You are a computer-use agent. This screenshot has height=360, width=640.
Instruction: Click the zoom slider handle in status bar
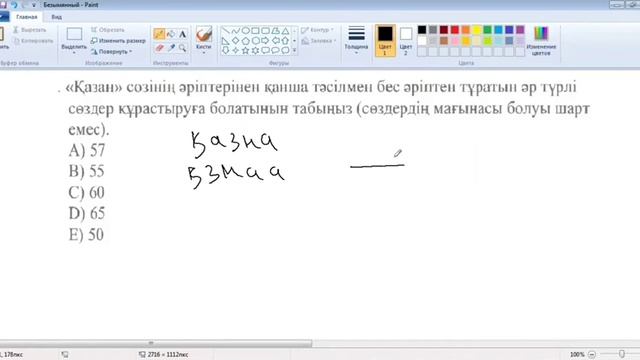(x=621, y=354)
